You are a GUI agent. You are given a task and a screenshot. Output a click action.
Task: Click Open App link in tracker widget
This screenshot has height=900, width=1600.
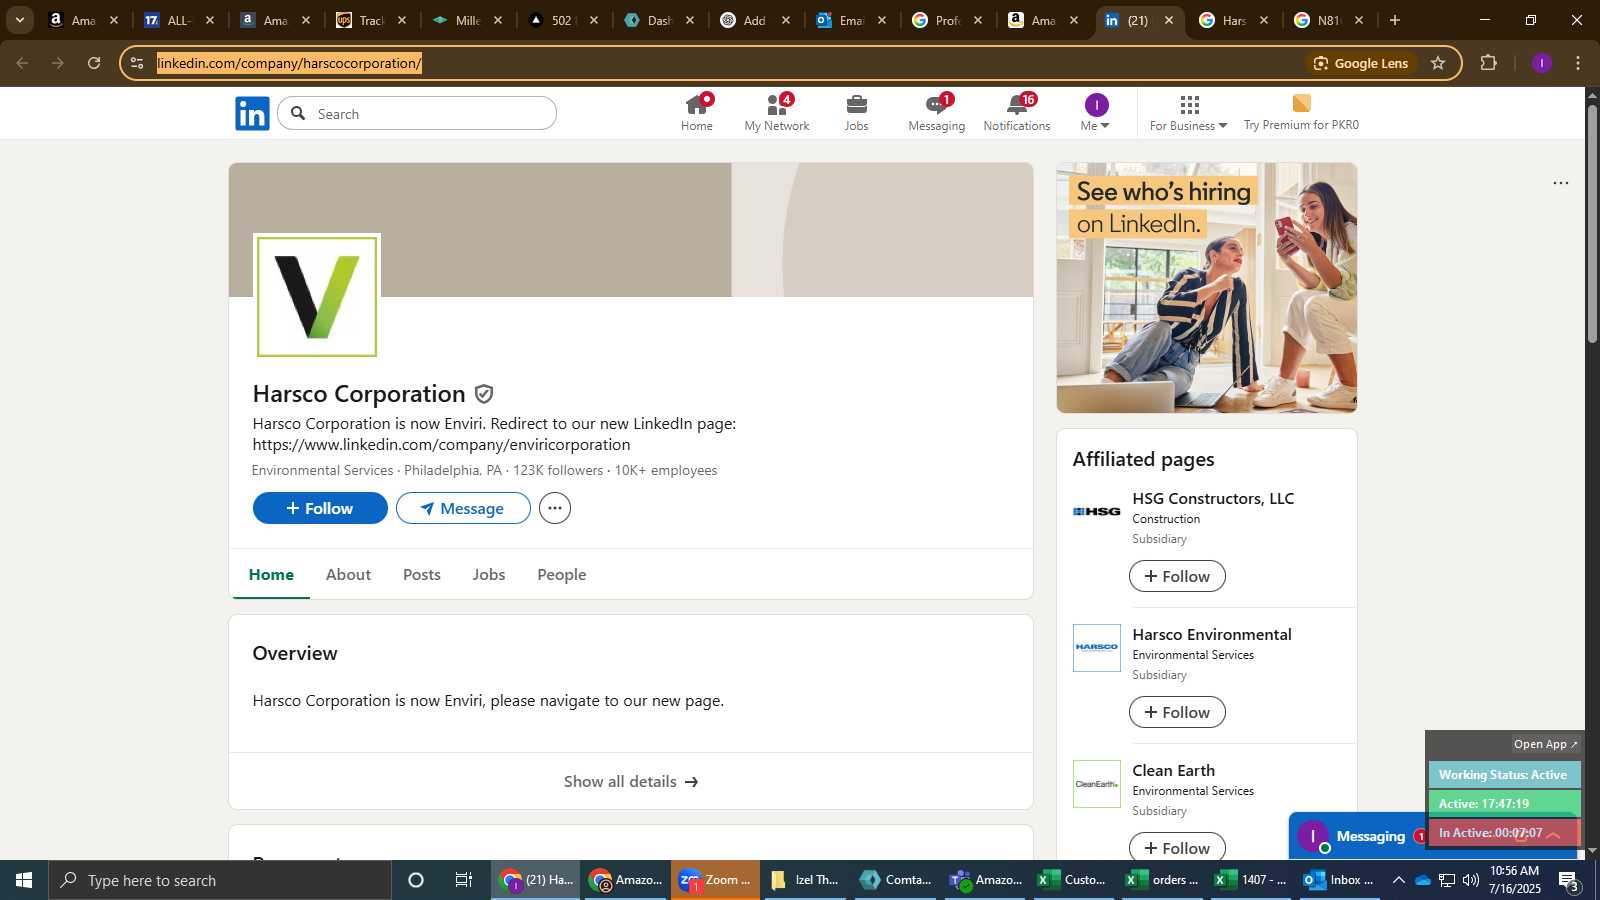tap(1545, 744)
